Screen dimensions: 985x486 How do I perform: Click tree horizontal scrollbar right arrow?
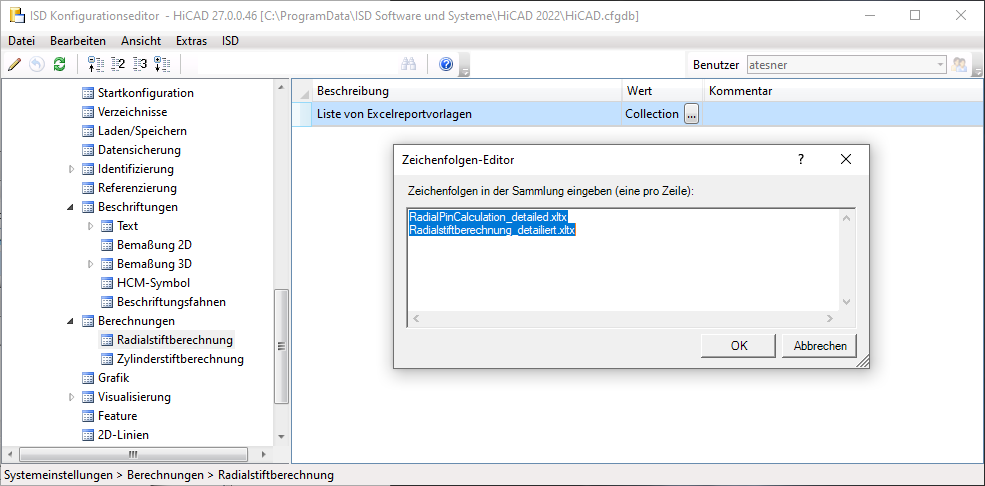(x=264, y=454)
